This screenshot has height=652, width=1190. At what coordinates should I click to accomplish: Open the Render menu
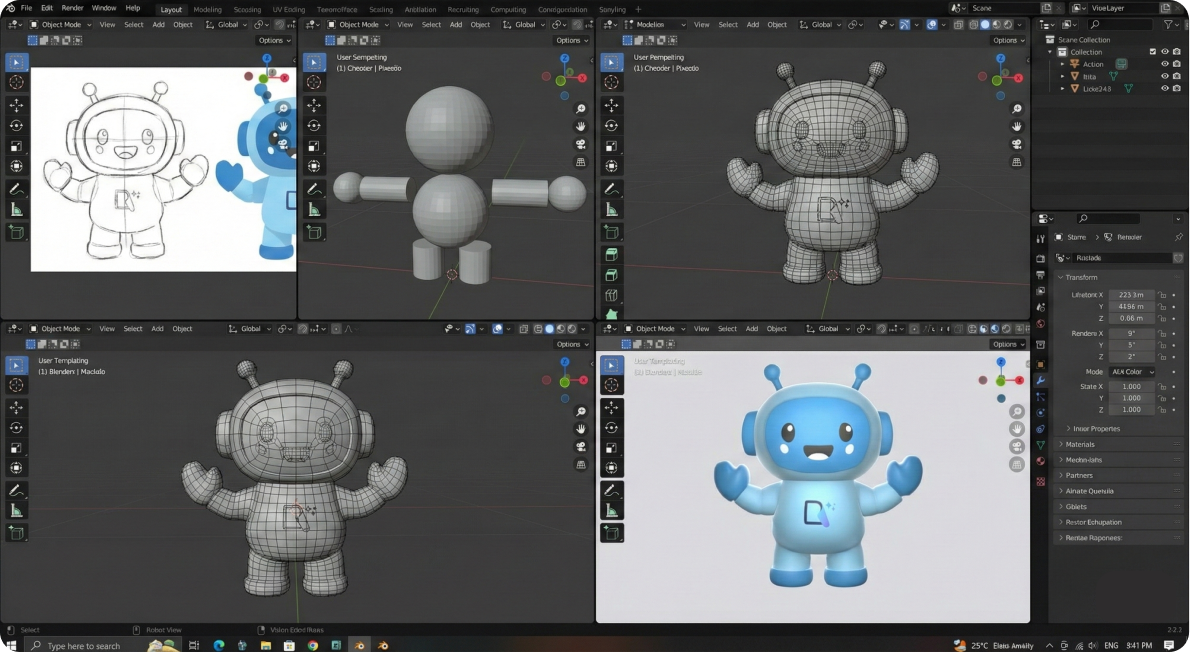(72, 8)
